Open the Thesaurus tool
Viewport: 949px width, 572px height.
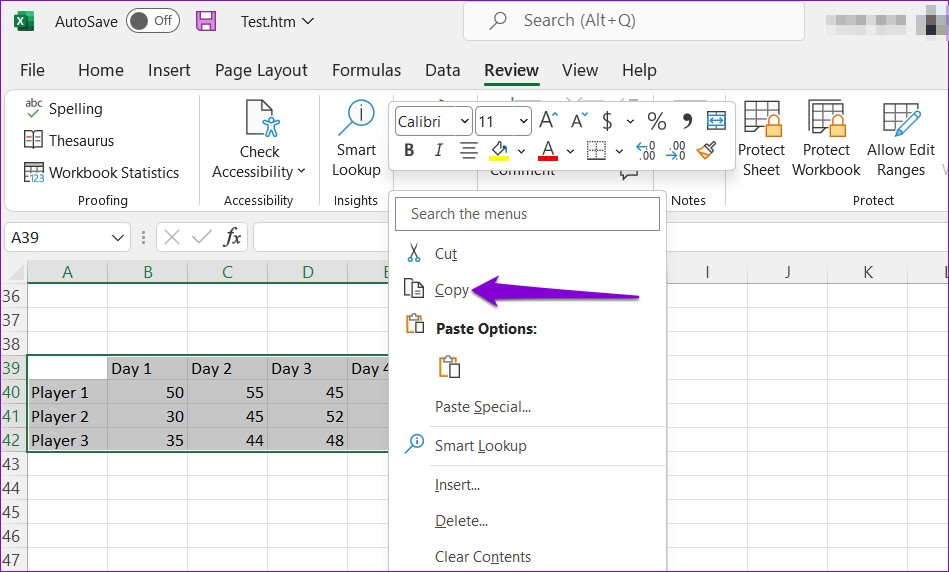tap(68, 140)
